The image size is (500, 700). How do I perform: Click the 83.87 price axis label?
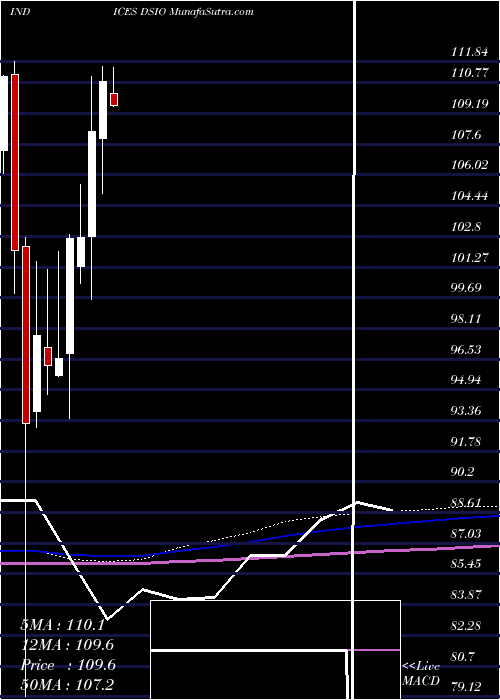click(467, 594)
